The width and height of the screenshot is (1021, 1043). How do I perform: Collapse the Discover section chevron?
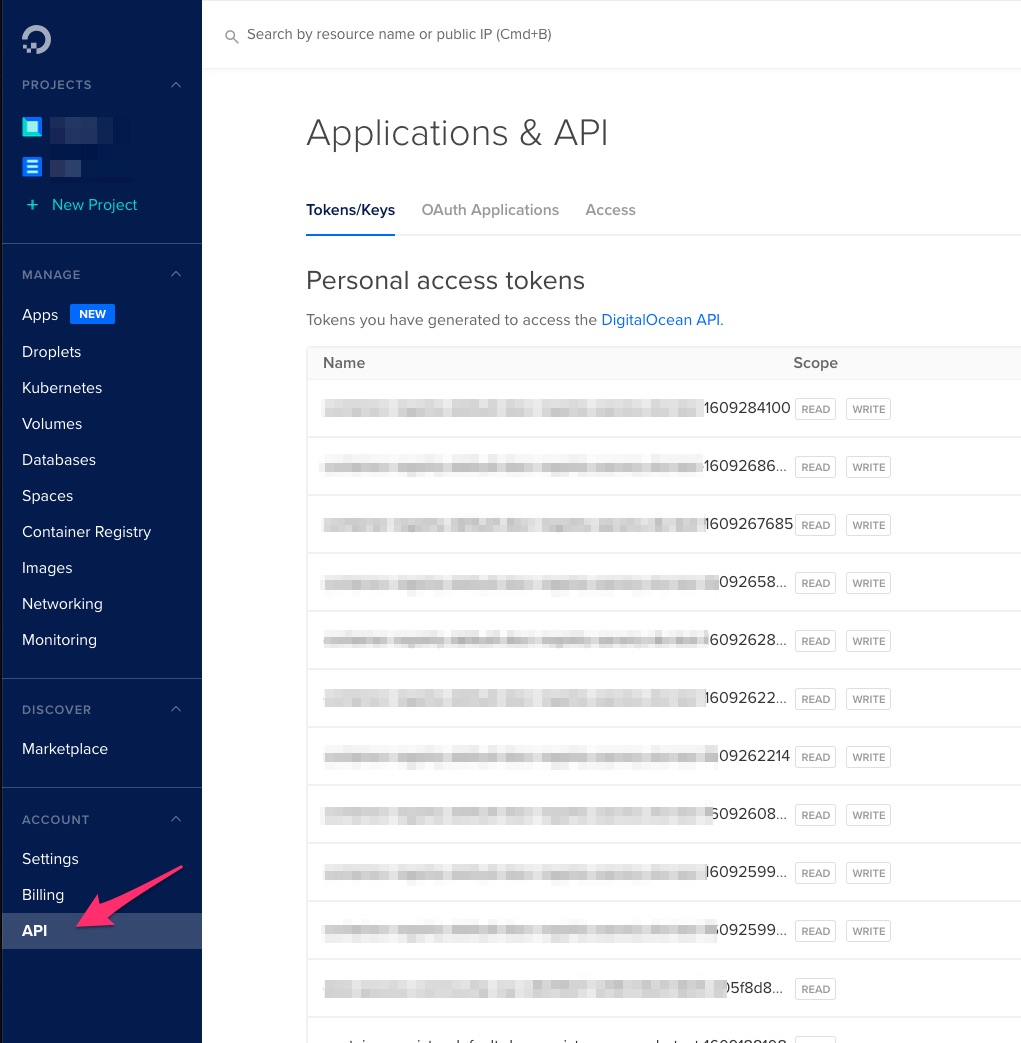176,709
